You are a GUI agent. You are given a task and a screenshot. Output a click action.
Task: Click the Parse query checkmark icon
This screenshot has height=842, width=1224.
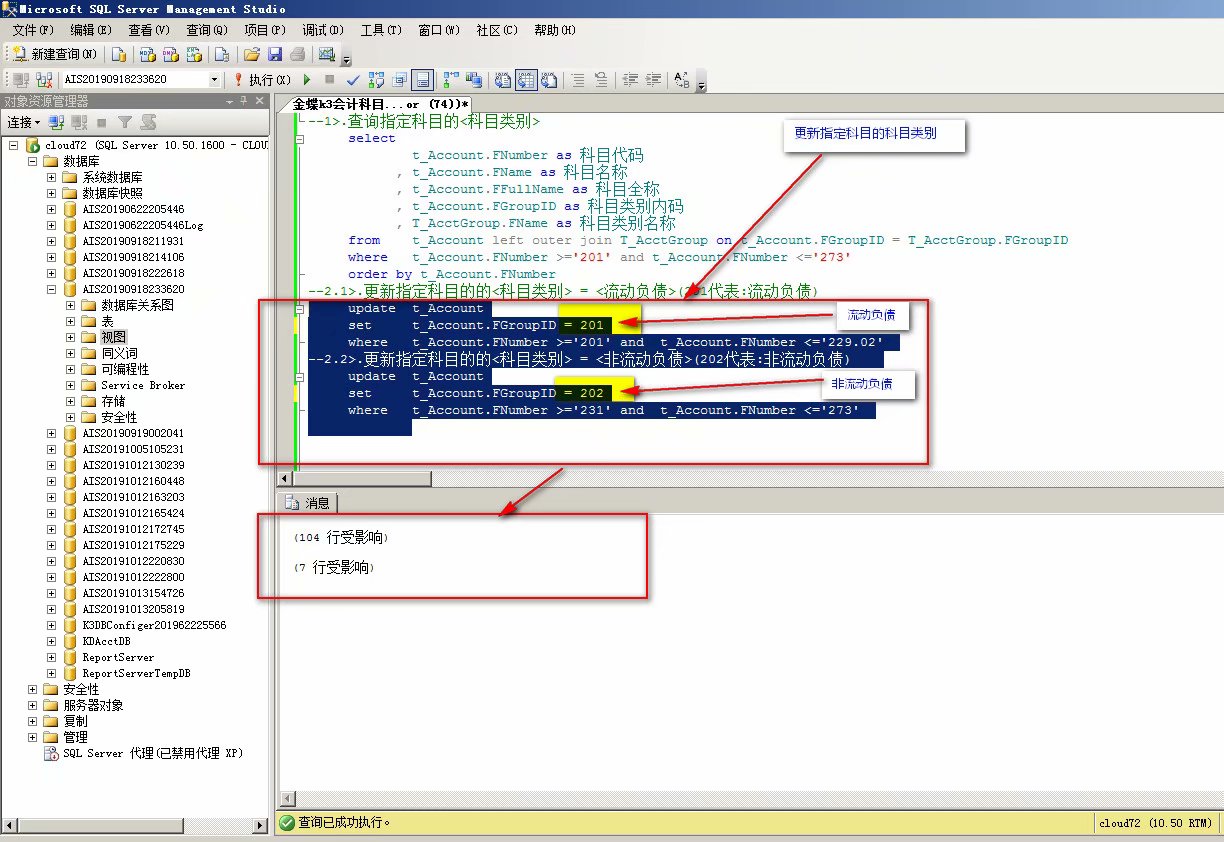click(x=353, y=79)
